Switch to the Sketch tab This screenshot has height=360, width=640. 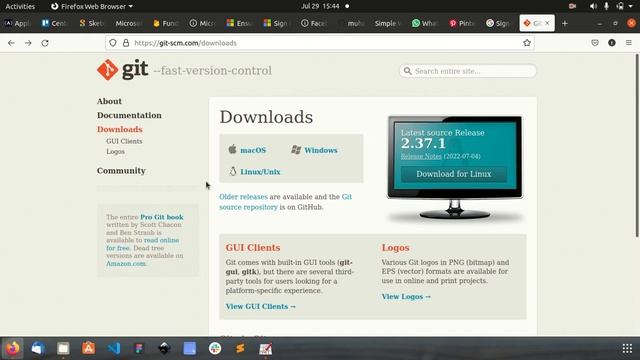[91, 23]
